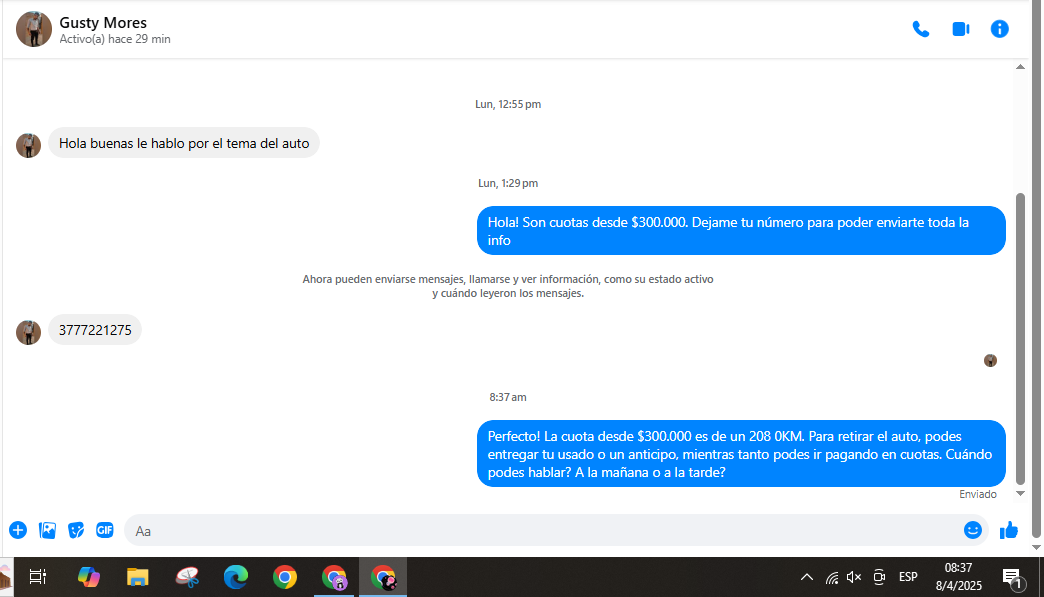Image resolution: width=1044 pixels, height=597 pixels.
Task: Choose a sticker from the sticker icon
Action: click(x=76, y=530)
